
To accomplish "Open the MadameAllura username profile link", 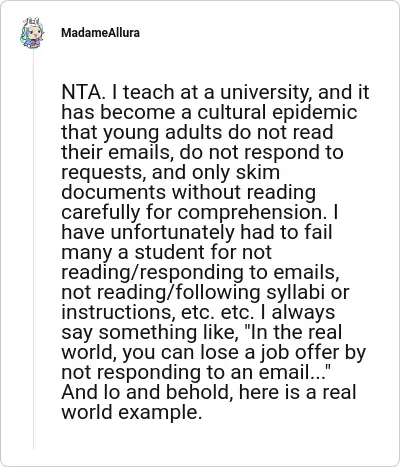I will 100,33.
